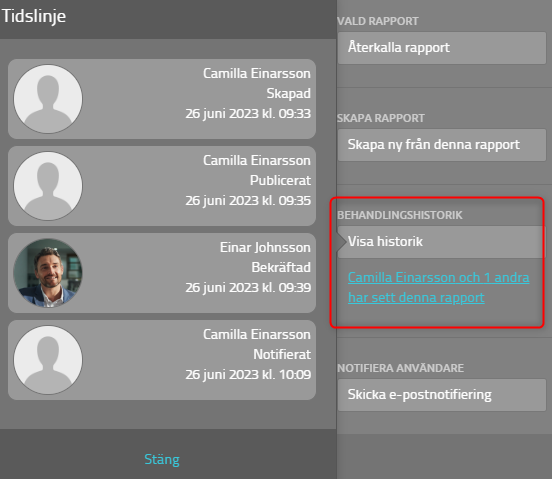Select the Notifierat status text
Image resolution: width=552 pixels, height=479 pixels.
(282, 354)
